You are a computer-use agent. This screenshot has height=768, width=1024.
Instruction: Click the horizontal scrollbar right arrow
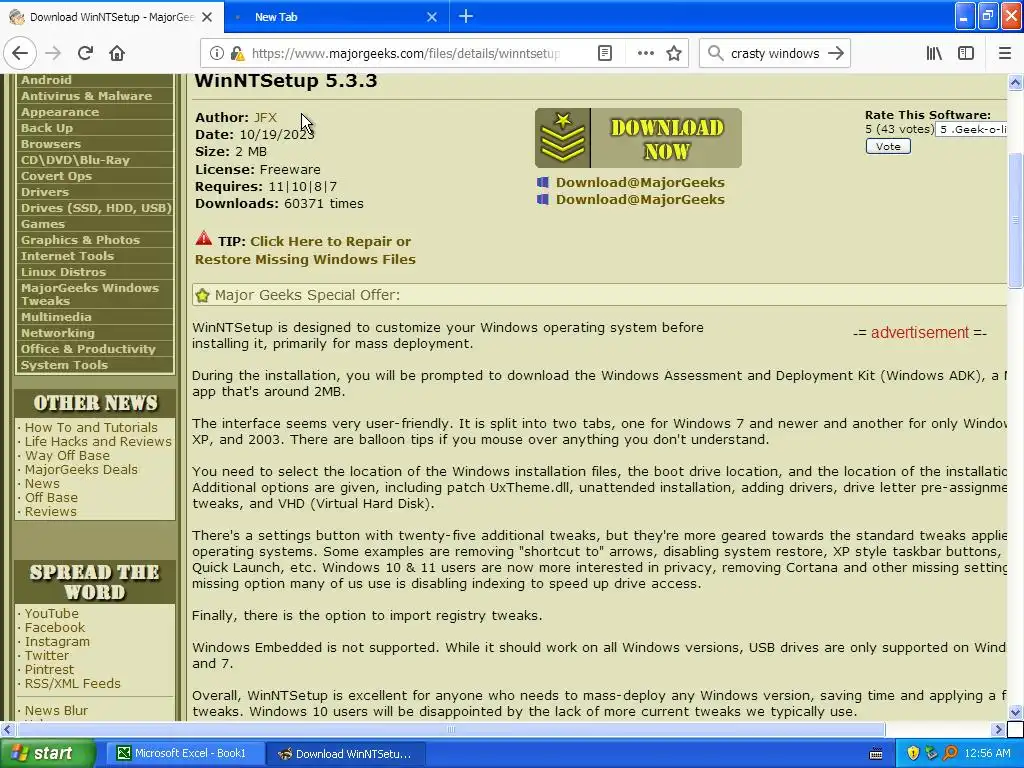998,729
